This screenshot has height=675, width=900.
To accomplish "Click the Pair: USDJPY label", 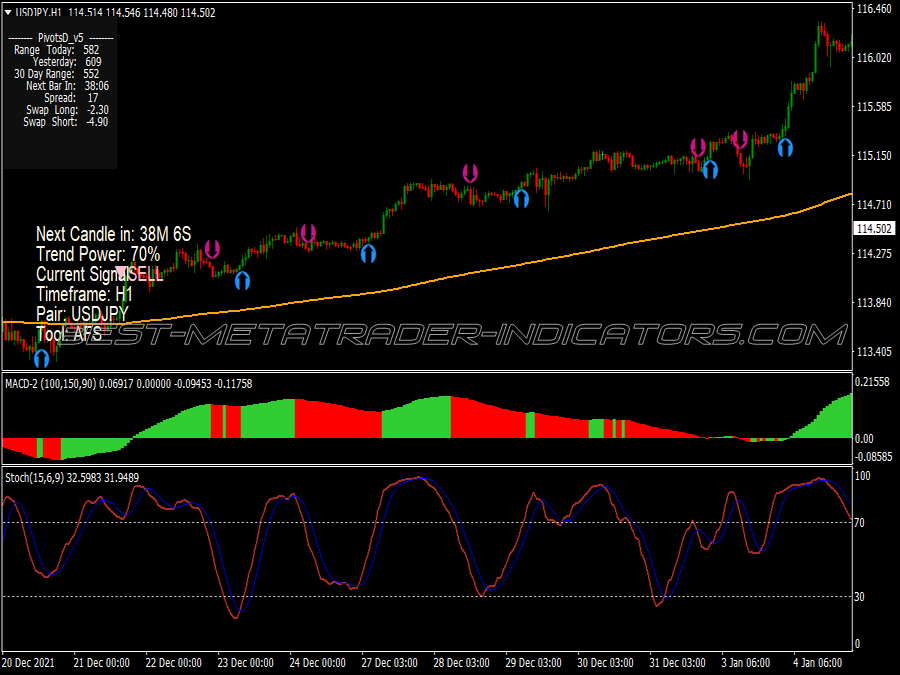I will [x=82, y=315].
